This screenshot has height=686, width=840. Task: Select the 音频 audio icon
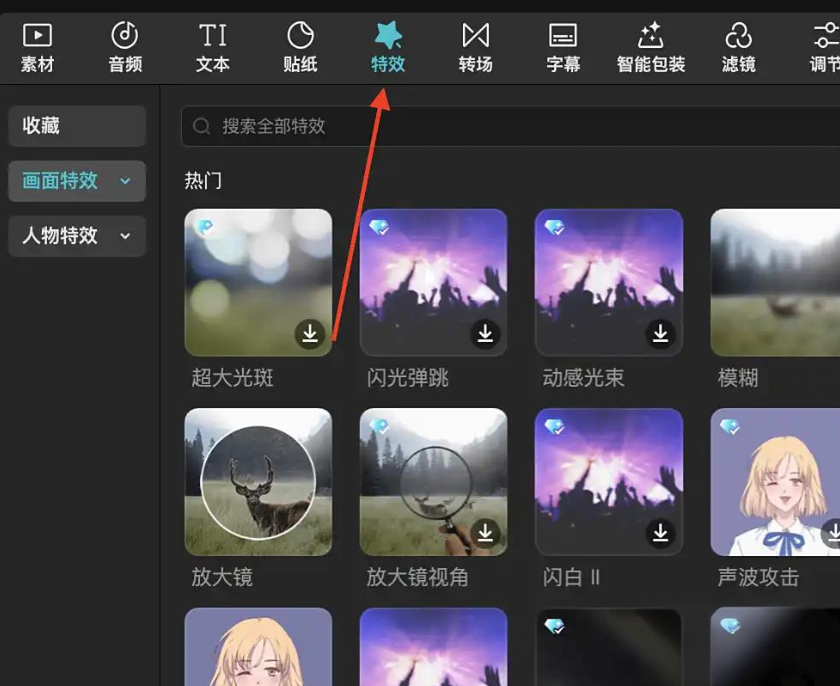point(124,45)
